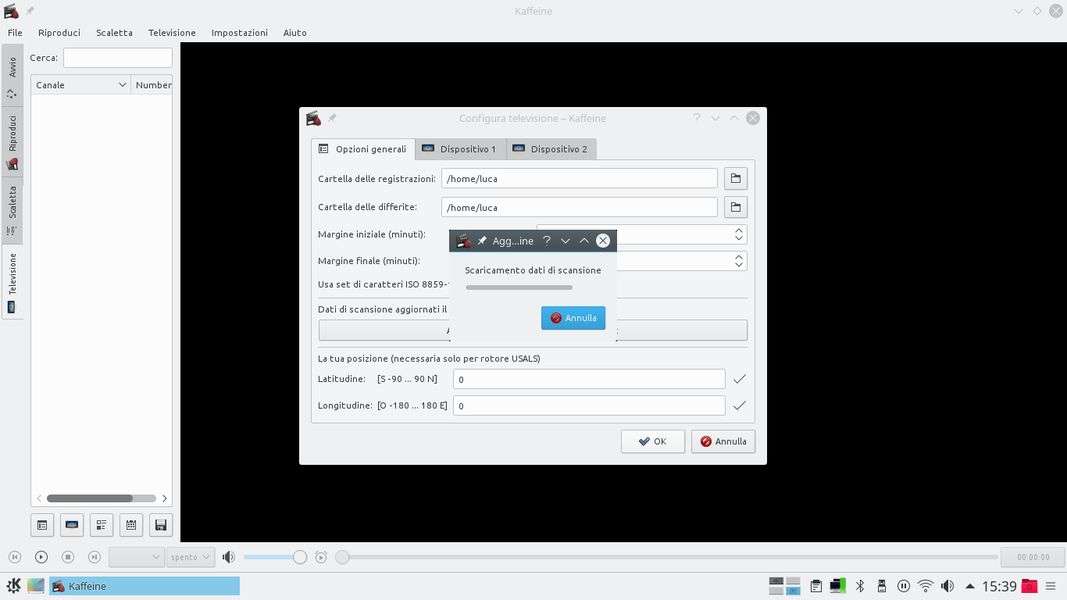Switch to the virtual desktop pager
Image resolution: width=1067 pixels, height=600 pixels.
click(x=785, y=586)
